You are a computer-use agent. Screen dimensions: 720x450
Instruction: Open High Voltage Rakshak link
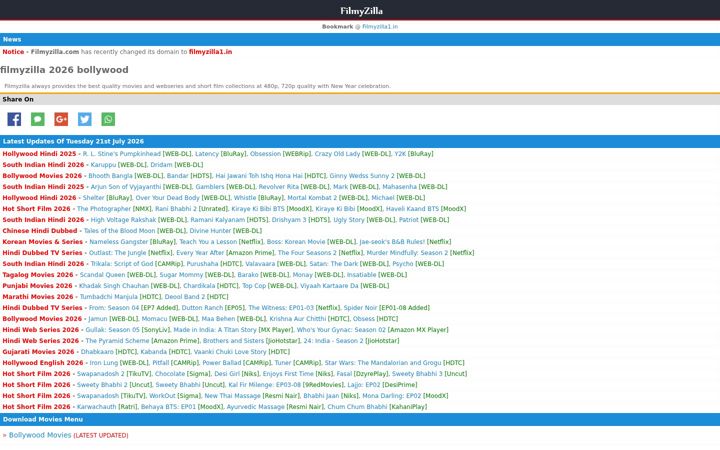(x=124, y=220)
